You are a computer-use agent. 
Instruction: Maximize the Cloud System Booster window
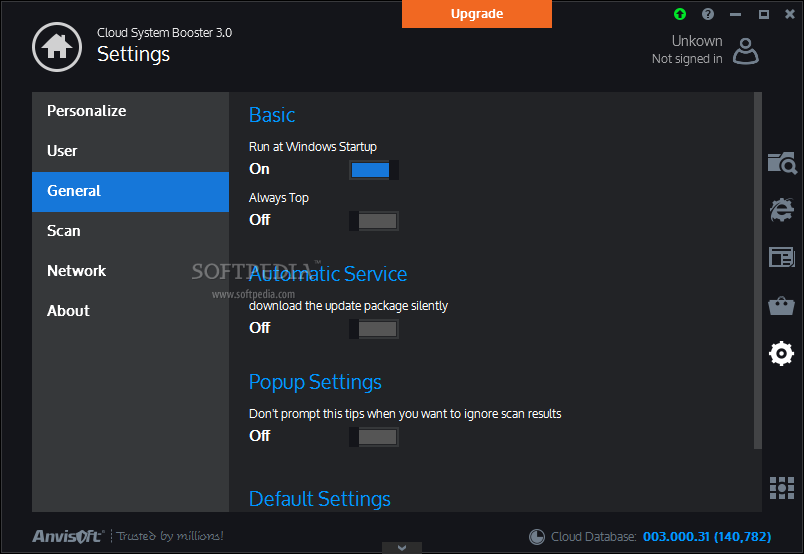coord(763,14)
